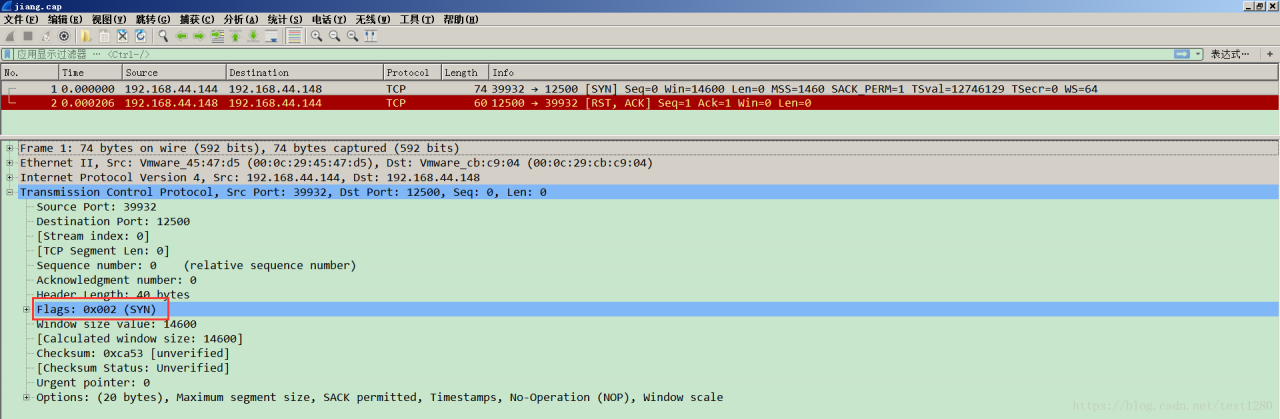Image resolution: width=1280 pixels, height=419 pixels.
Task: Select packet 2 RST, ACK row
Action: pos(640,103)
